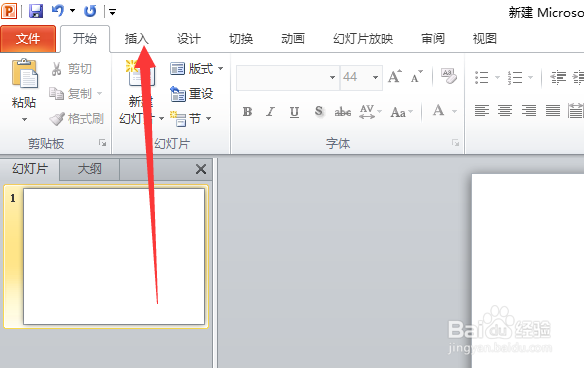Toggle underline formatting
Image resolution: width=584 pixels, height=368 pixels.
click(x=294, y=111)
